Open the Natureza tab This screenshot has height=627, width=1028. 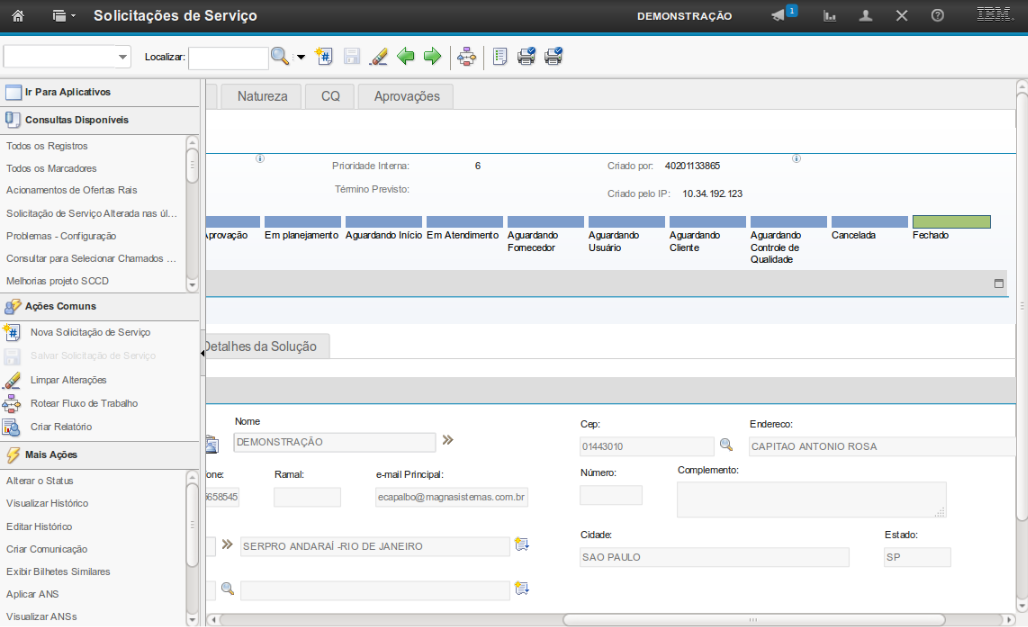pyautogui.click(x=262, y=96)
